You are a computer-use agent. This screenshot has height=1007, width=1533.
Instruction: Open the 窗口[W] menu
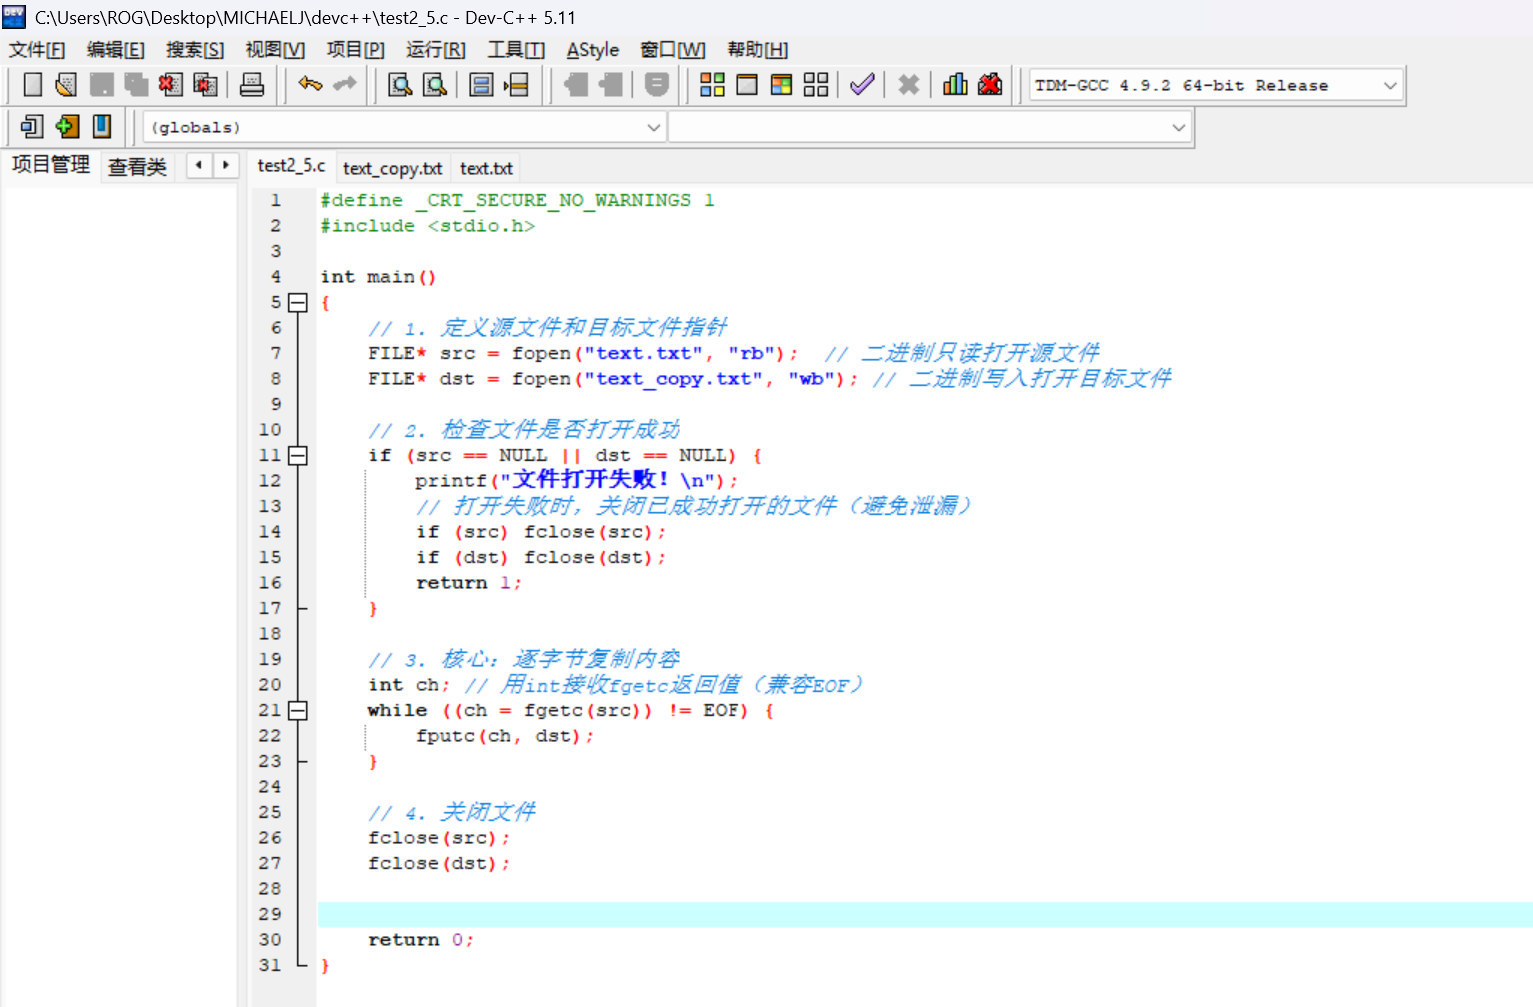click(x=673, y=50)
